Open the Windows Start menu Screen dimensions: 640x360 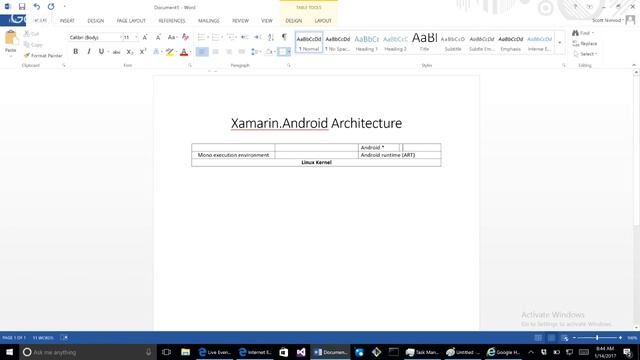[9, 352]
